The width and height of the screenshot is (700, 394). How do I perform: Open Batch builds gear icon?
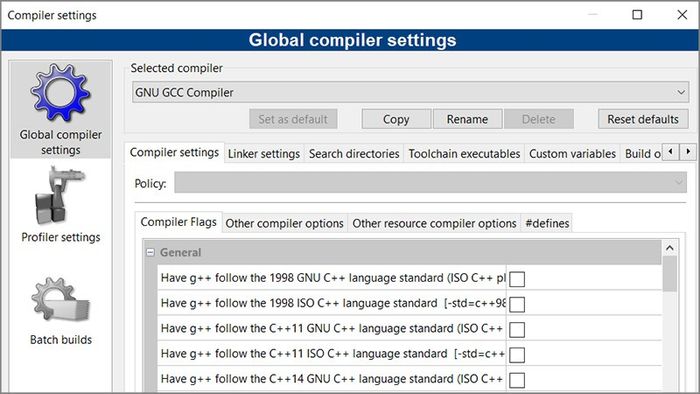[x=60, y=299]
